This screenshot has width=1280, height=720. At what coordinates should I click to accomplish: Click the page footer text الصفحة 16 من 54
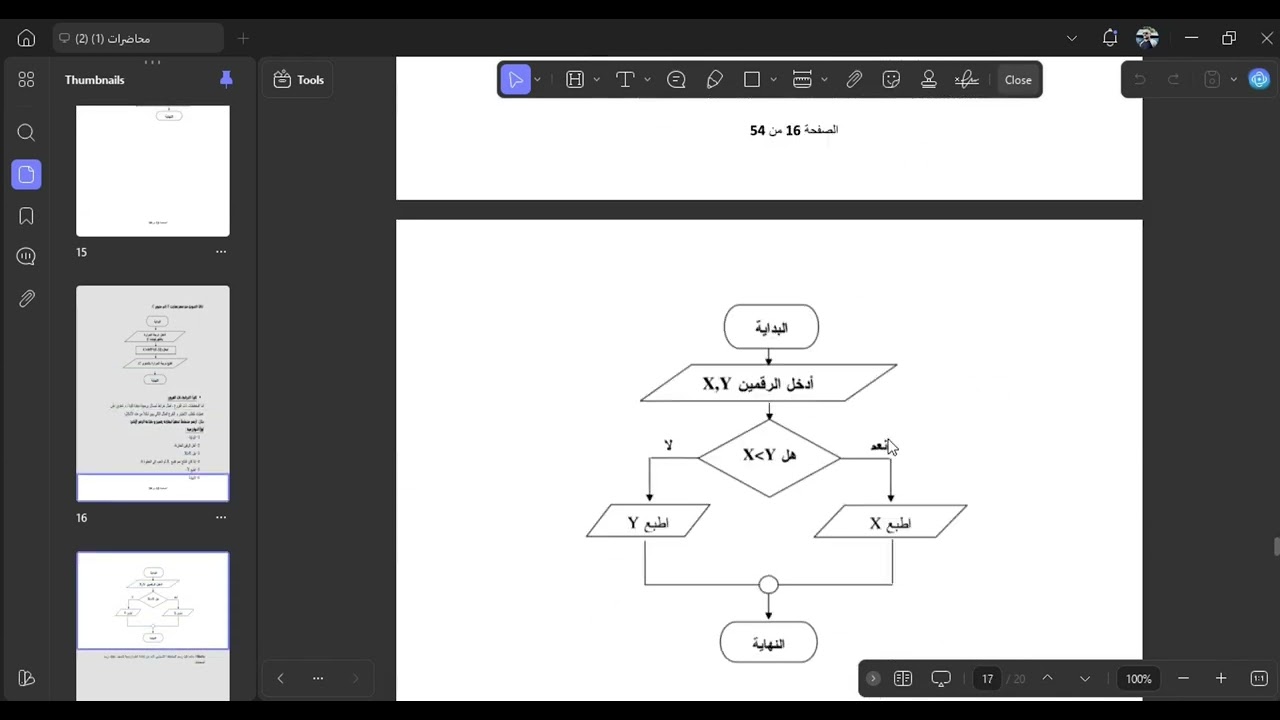pyautogui.click(x=794, y=130)
